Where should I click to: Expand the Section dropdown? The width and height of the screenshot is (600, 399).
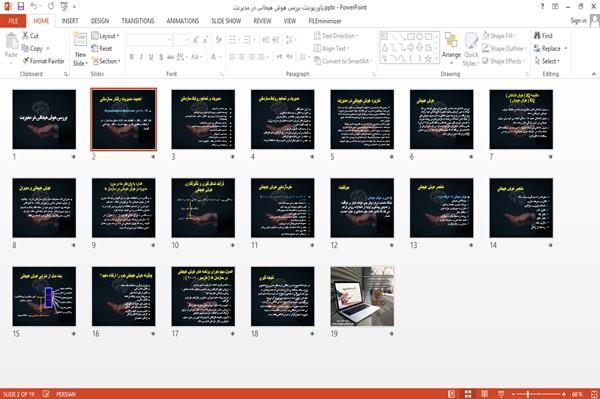point(106,61)
